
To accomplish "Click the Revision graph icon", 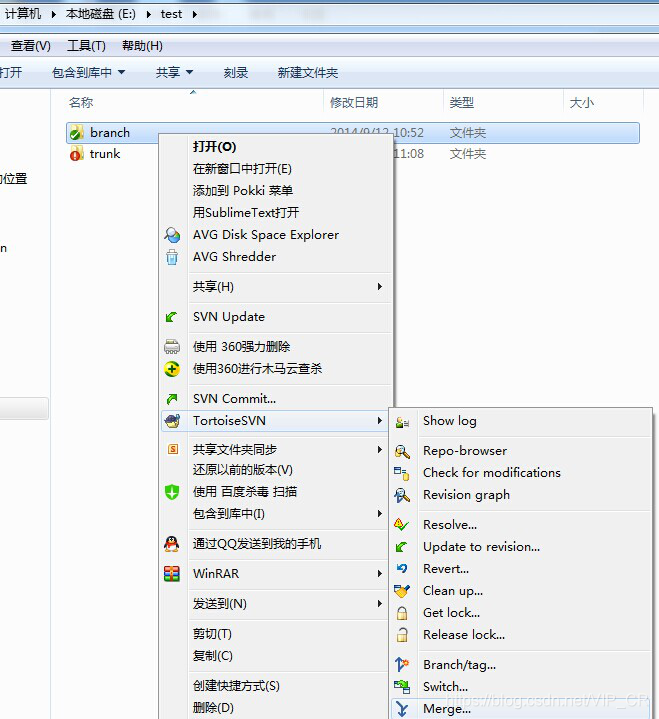I will [402, 495].
